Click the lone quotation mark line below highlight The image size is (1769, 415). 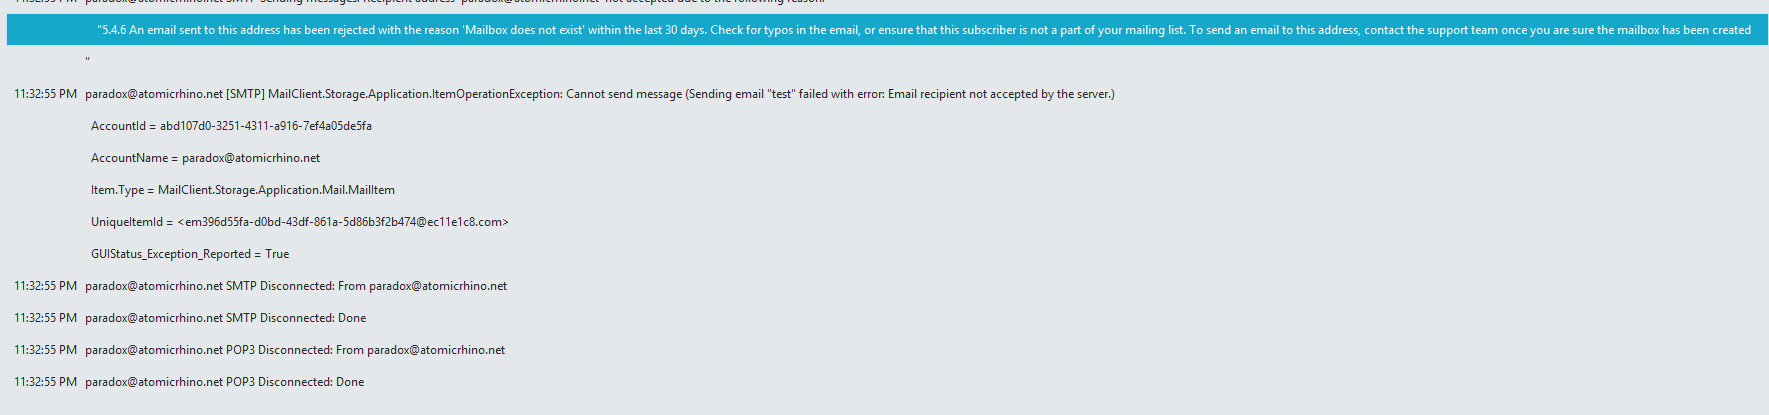click(x=88, y=61)
